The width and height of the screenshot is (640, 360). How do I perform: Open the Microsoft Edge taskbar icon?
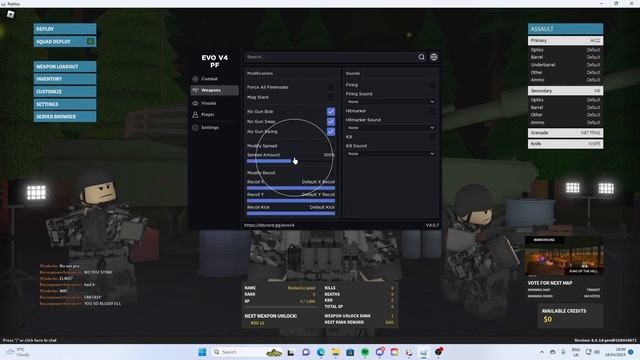[x=321, y=352]
